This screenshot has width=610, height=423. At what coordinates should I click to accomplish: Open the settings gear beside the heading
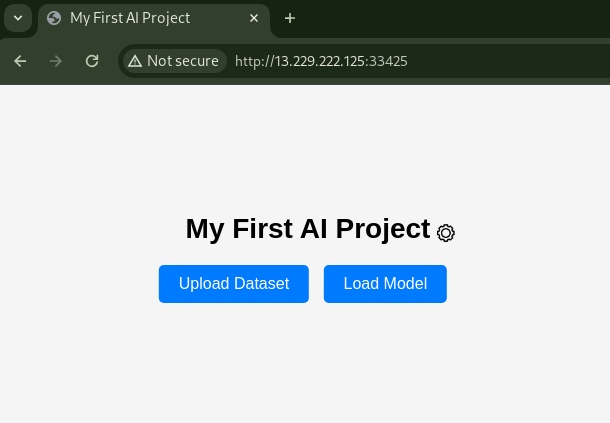(x=445, y=233)
